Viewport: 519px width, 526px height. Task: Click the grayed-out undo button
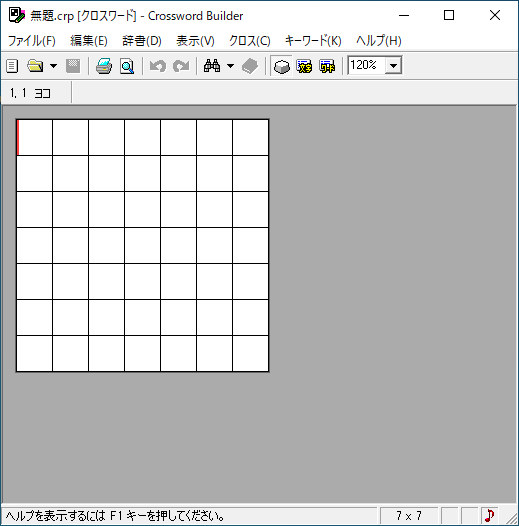(x=158, y=66)
